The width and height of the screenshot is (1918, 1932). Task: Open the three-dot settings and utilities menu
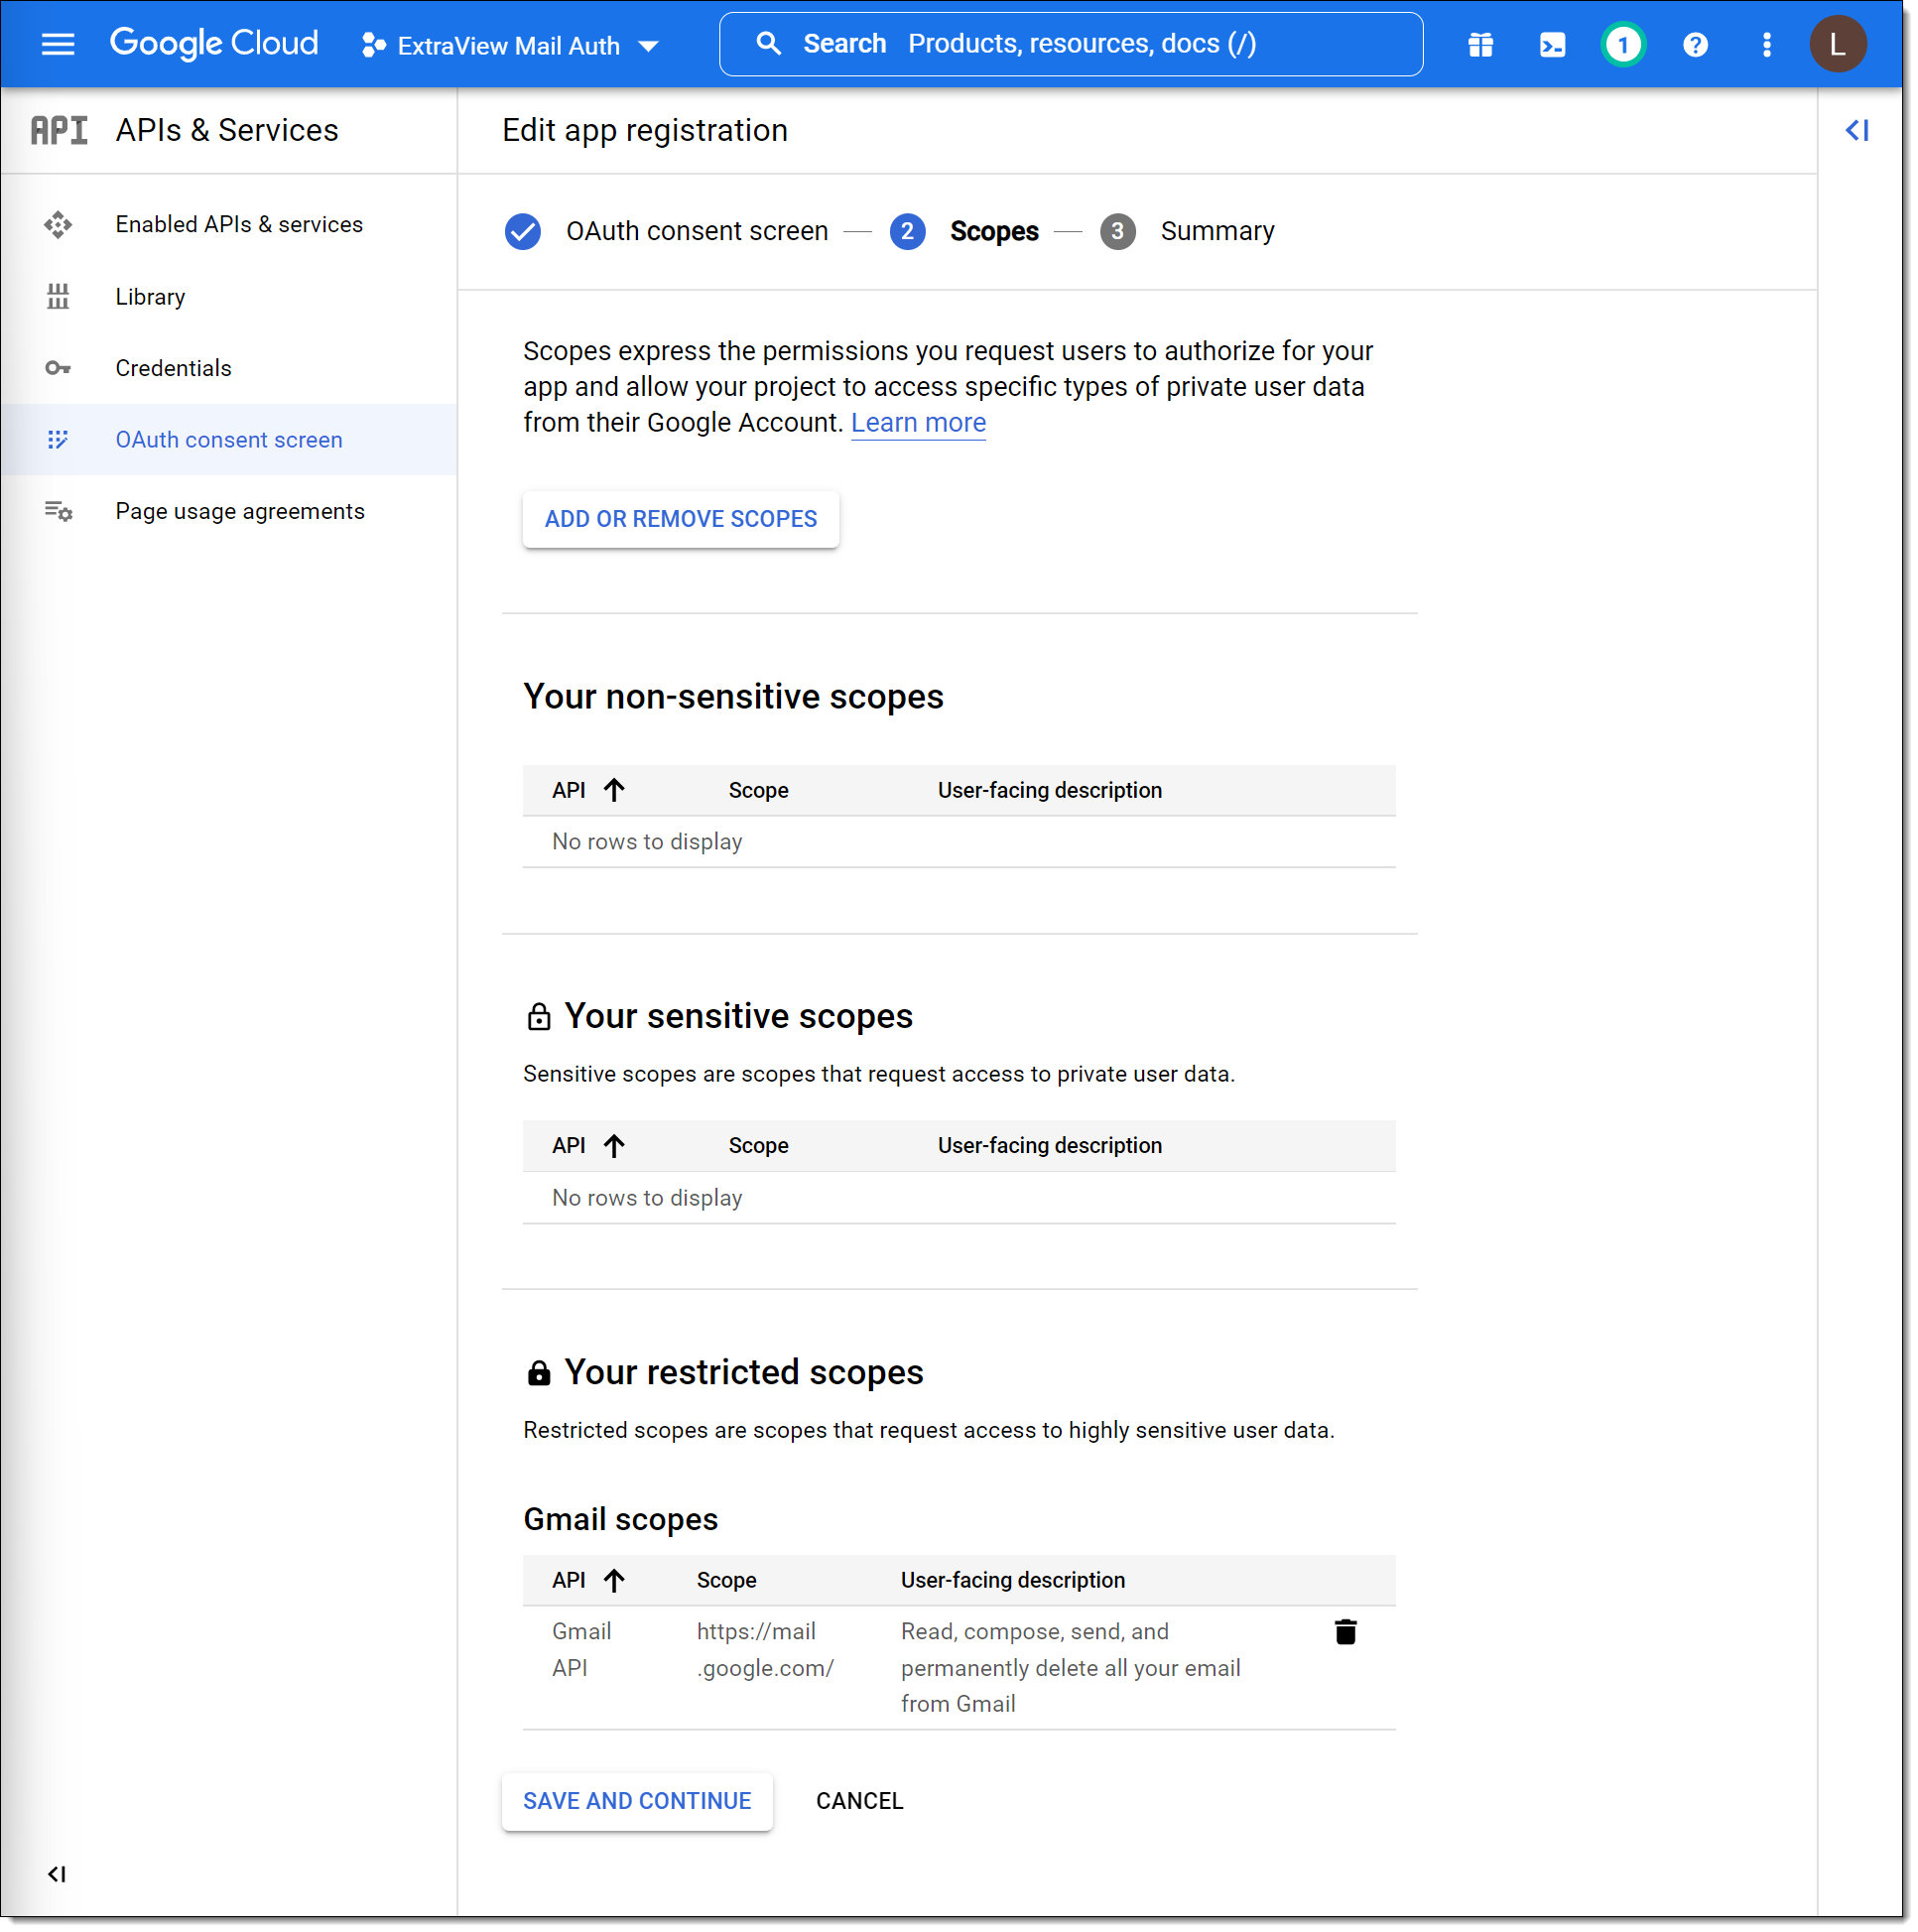[x=1767, y=45]
